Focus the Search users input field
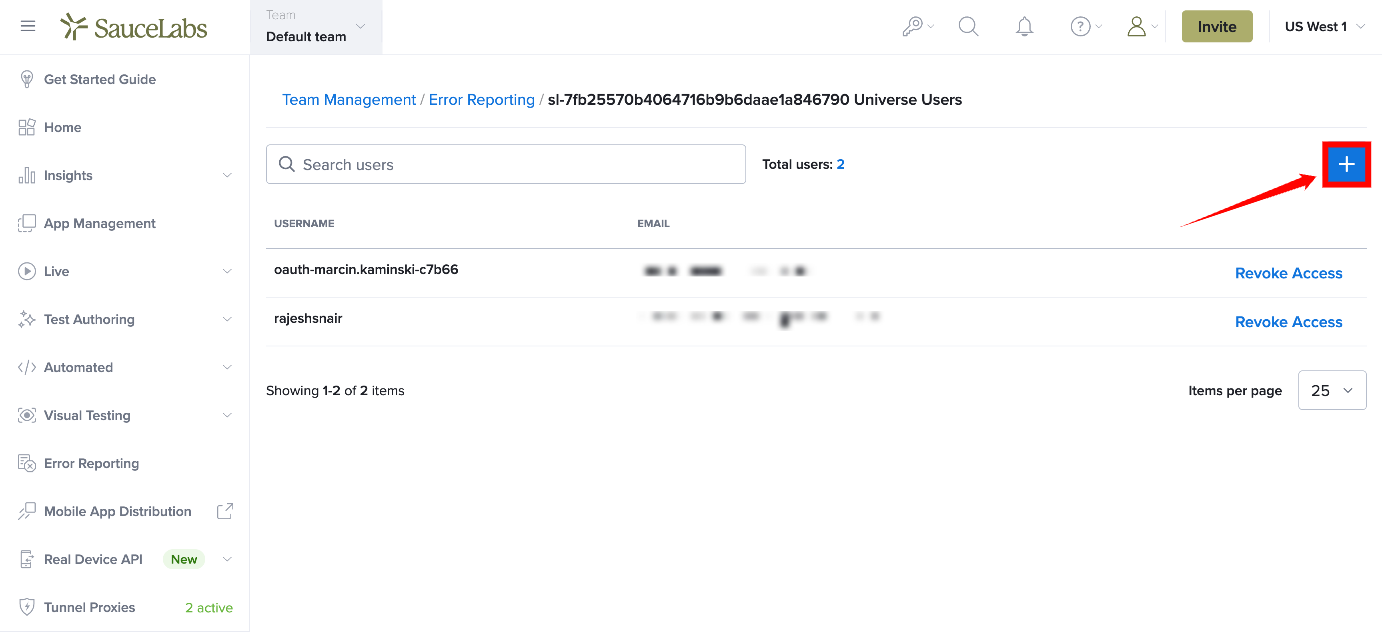Image resolution: width=1382 pixels, height=632 pixels. tap(506, 164)
